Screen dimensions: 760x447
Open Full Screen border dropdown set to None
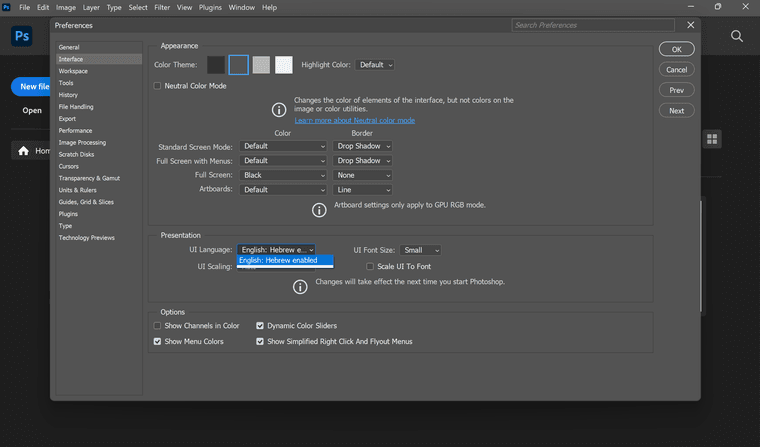[x=363, y=175]
